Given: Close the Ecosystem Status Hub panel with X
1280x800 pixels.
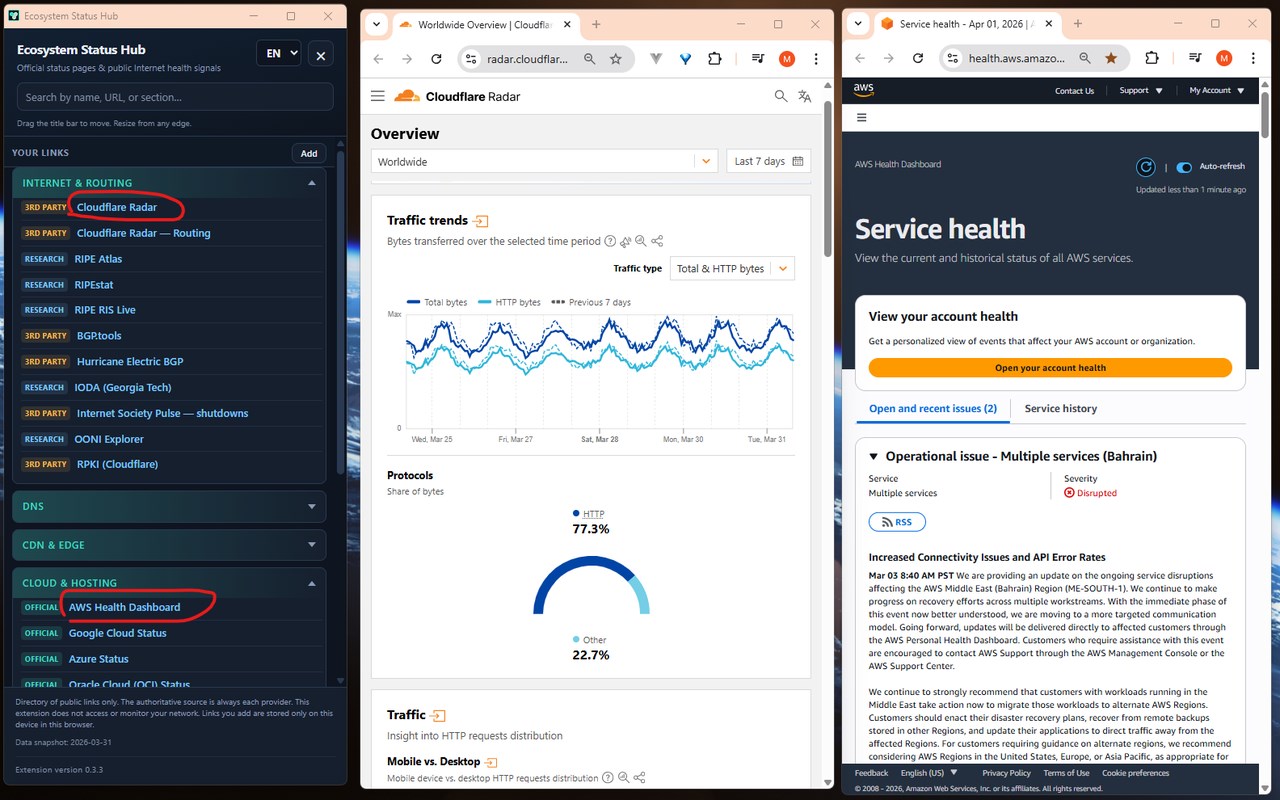Looking at the screenshot, I should click(320, 56).
